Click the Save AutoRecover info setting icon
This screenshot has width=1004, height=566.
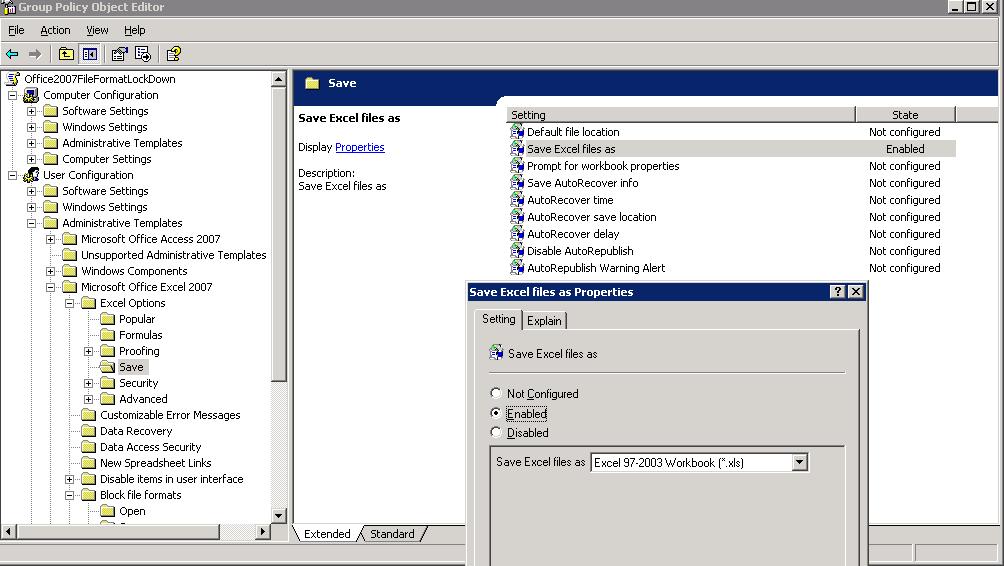(x=517, y=183)
